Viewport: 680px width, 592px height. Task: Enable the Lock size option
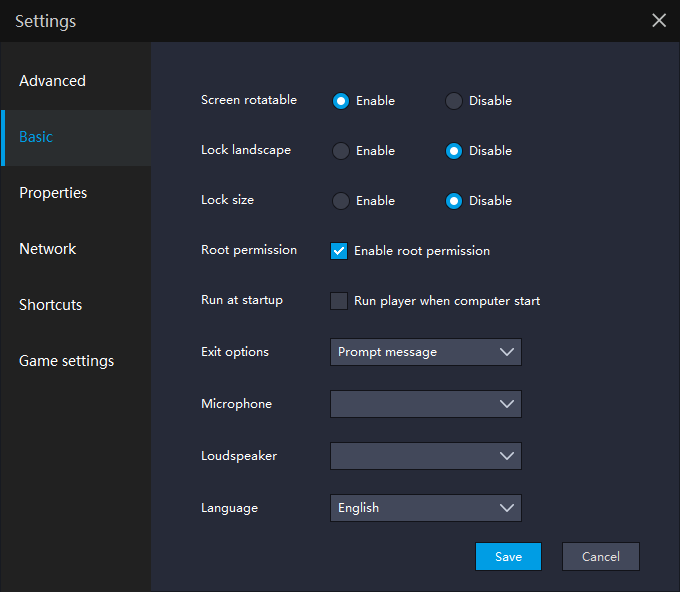point(341,201)
